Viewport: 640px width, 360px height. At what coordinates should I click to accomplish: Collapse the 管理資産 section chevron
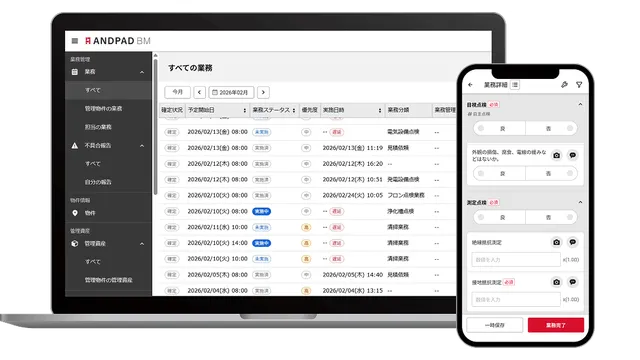coord(142,244)
